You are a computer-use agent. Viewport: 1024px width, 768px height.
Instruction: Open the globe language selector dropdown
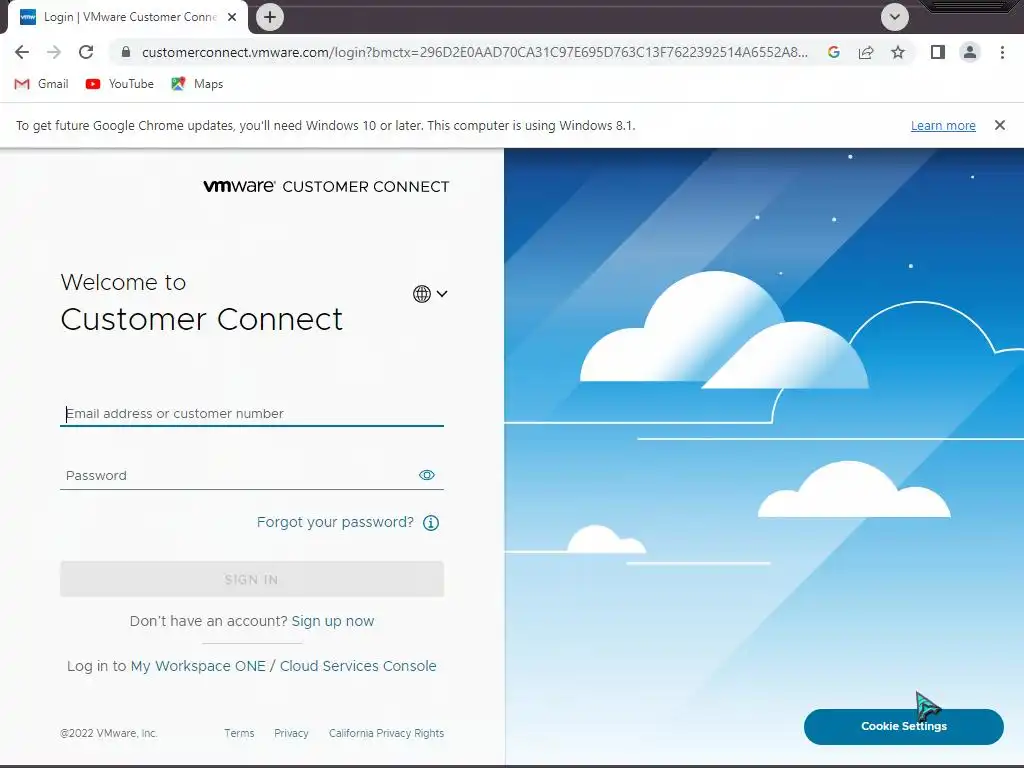tap(430, 294)
